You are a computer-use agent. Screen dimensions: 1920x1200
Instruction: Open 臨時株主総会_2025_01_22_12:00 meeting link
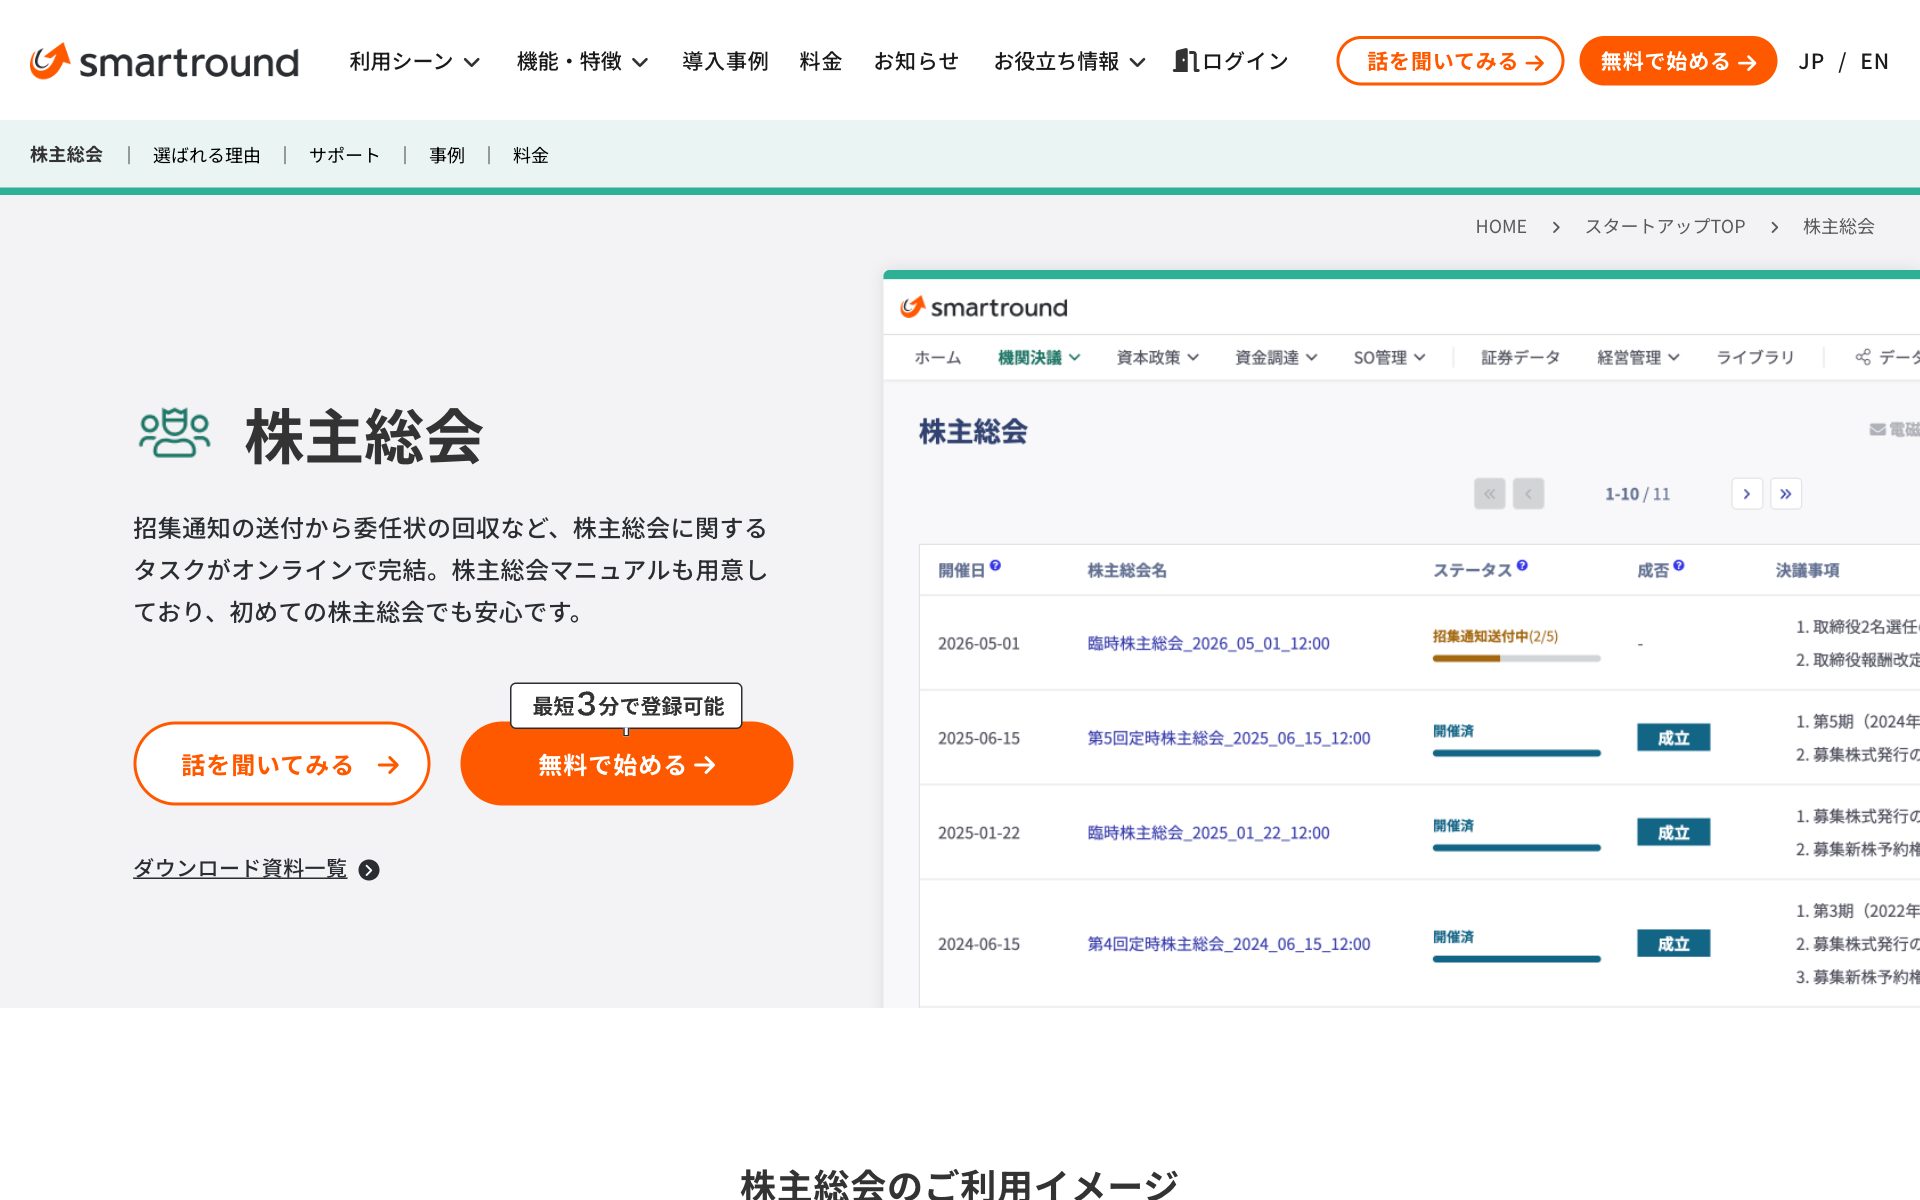tap(1209, 833)
